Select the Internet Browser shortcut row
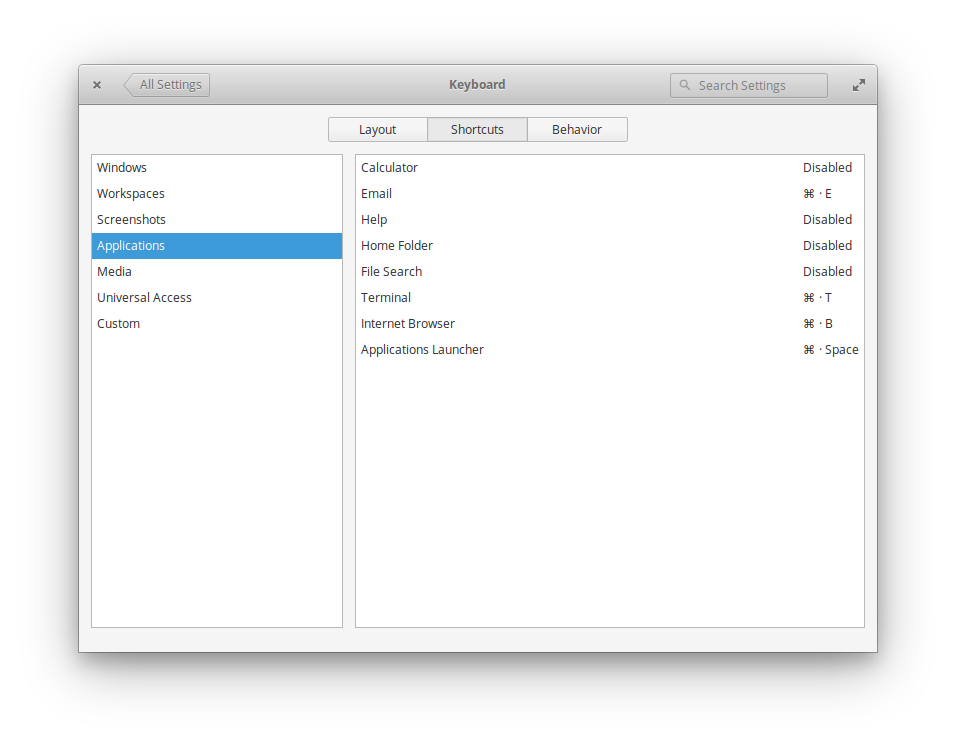Screen dimensions: 956x745 [610, 324]
